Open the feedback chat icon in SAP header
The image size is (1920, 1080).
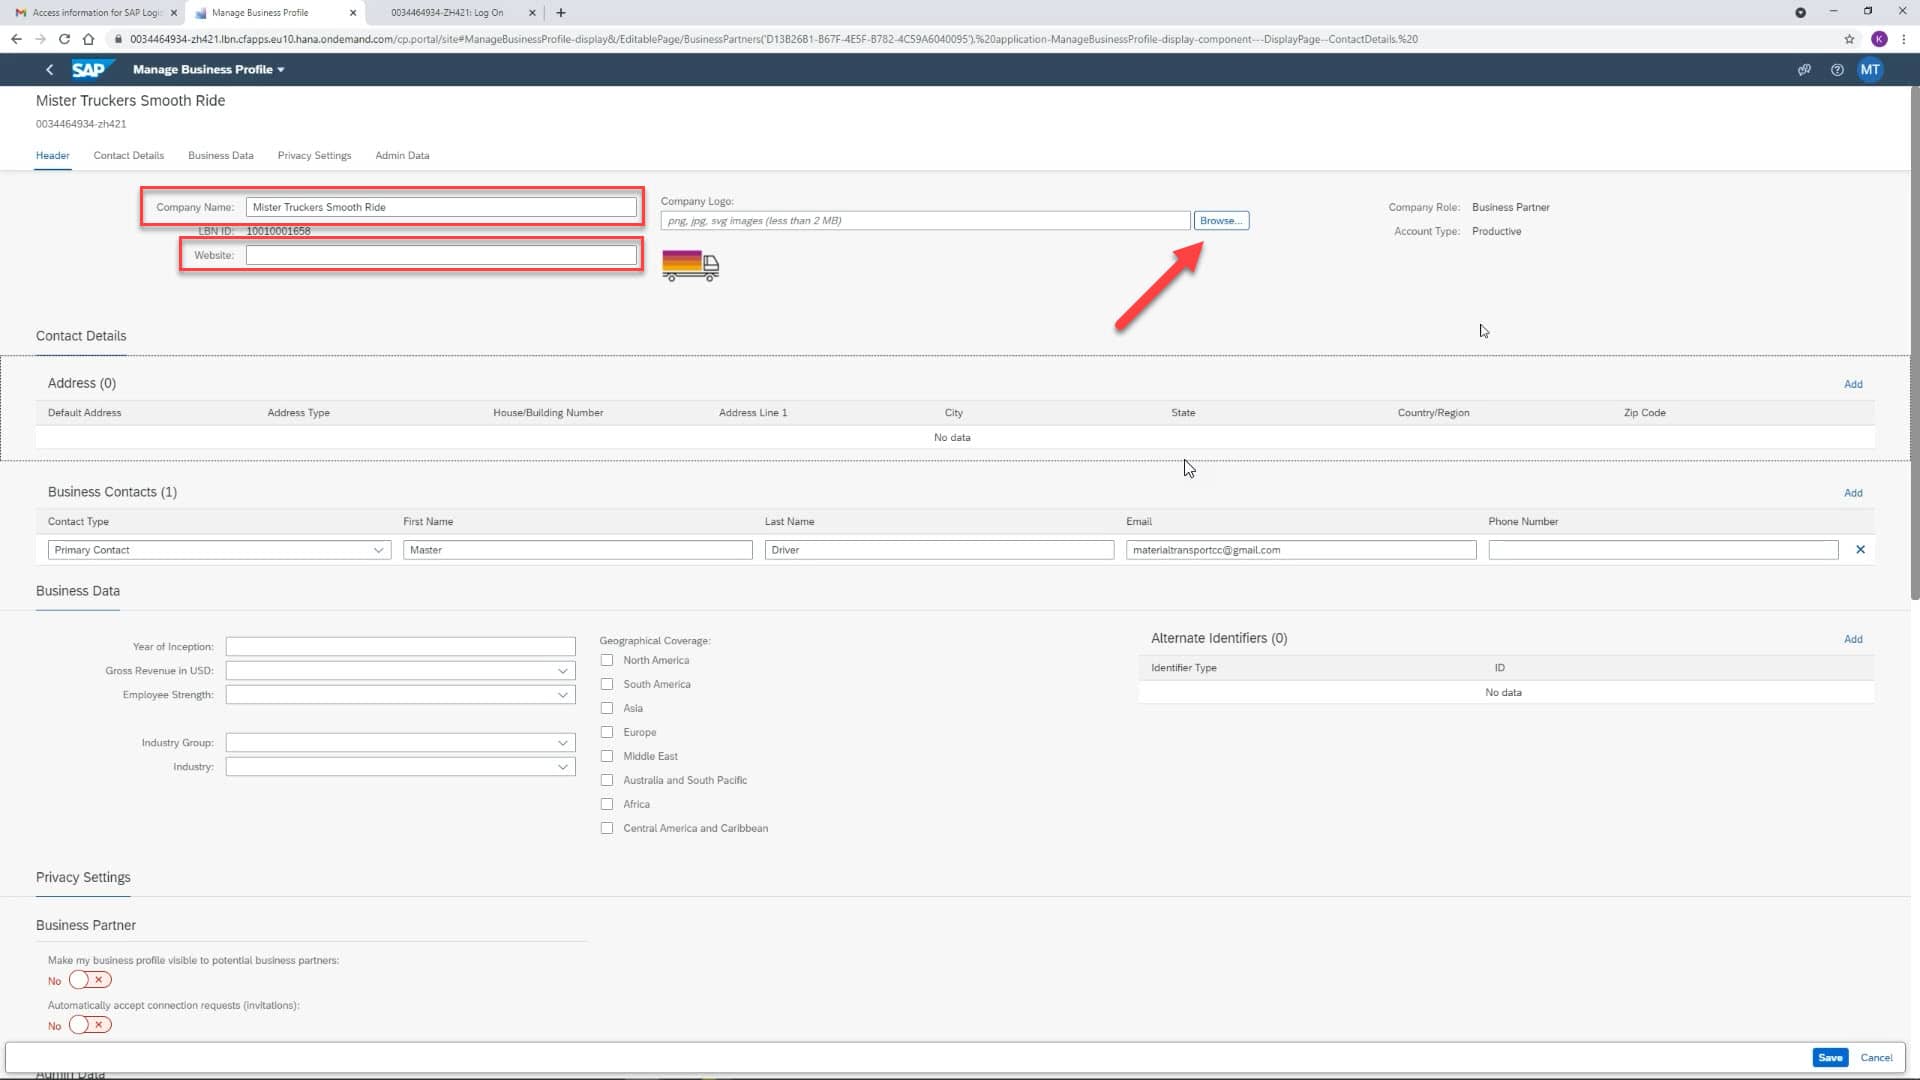[1804, 70]
